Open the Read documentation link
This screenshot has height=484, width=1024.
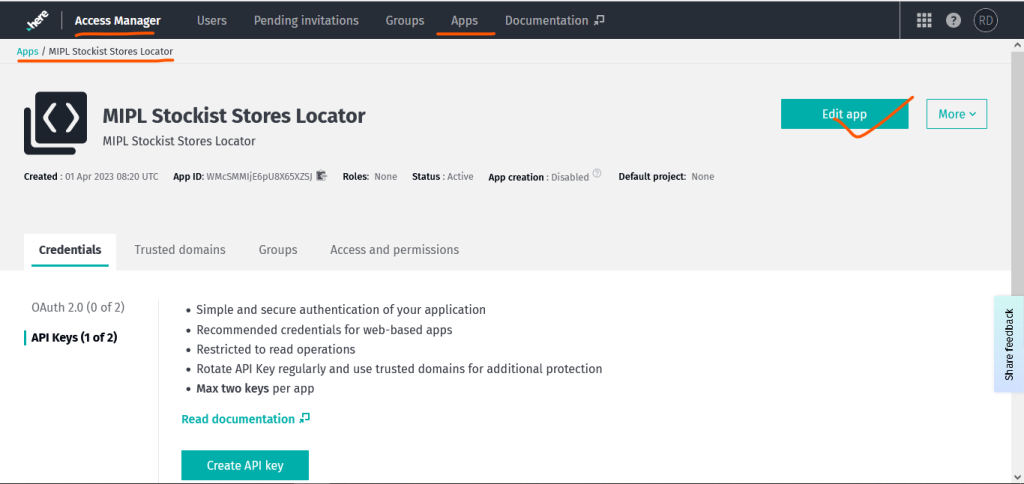[246, 419]
